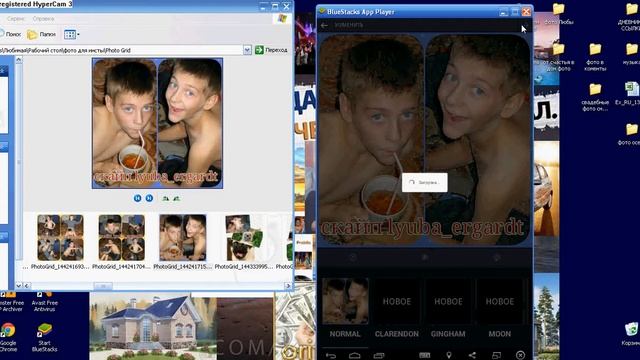Click the CLARENDON filter label
The width and height of the screenshot is (640, 360).
point(397,334)
